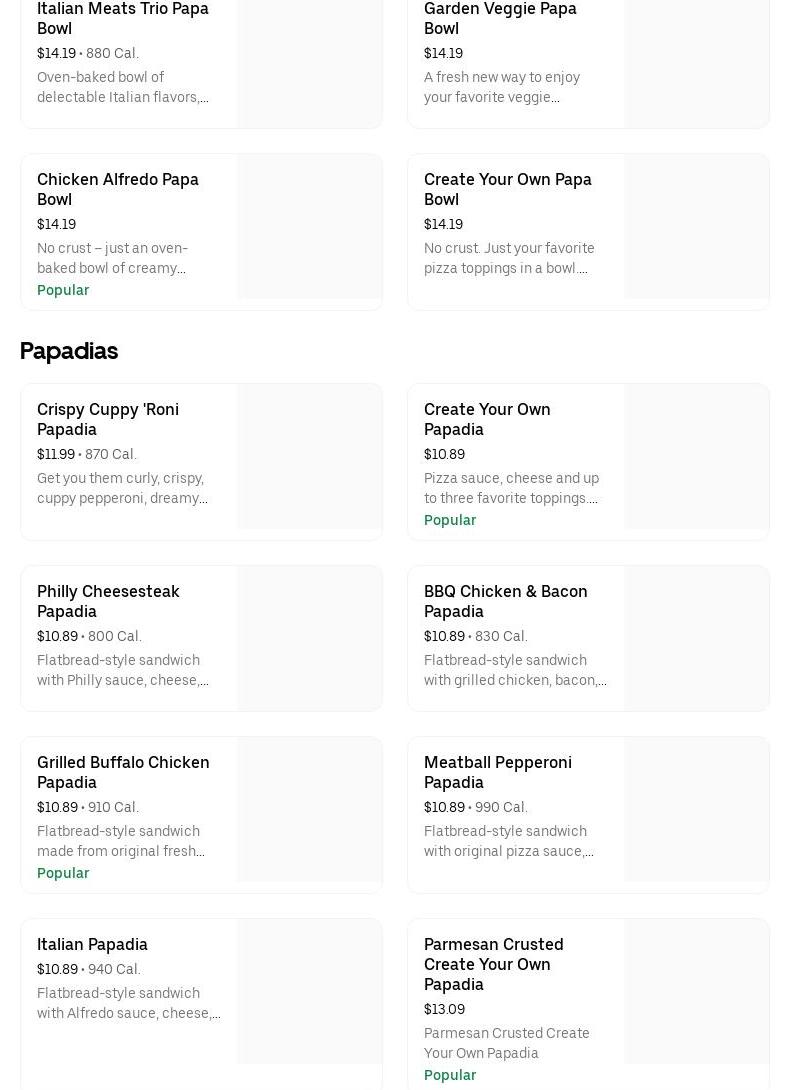This screenshot has height=1090, width=804.
Task: Click the Popular tag under Grilled Buffalo Chicken
Action: (x=63, y=873)
